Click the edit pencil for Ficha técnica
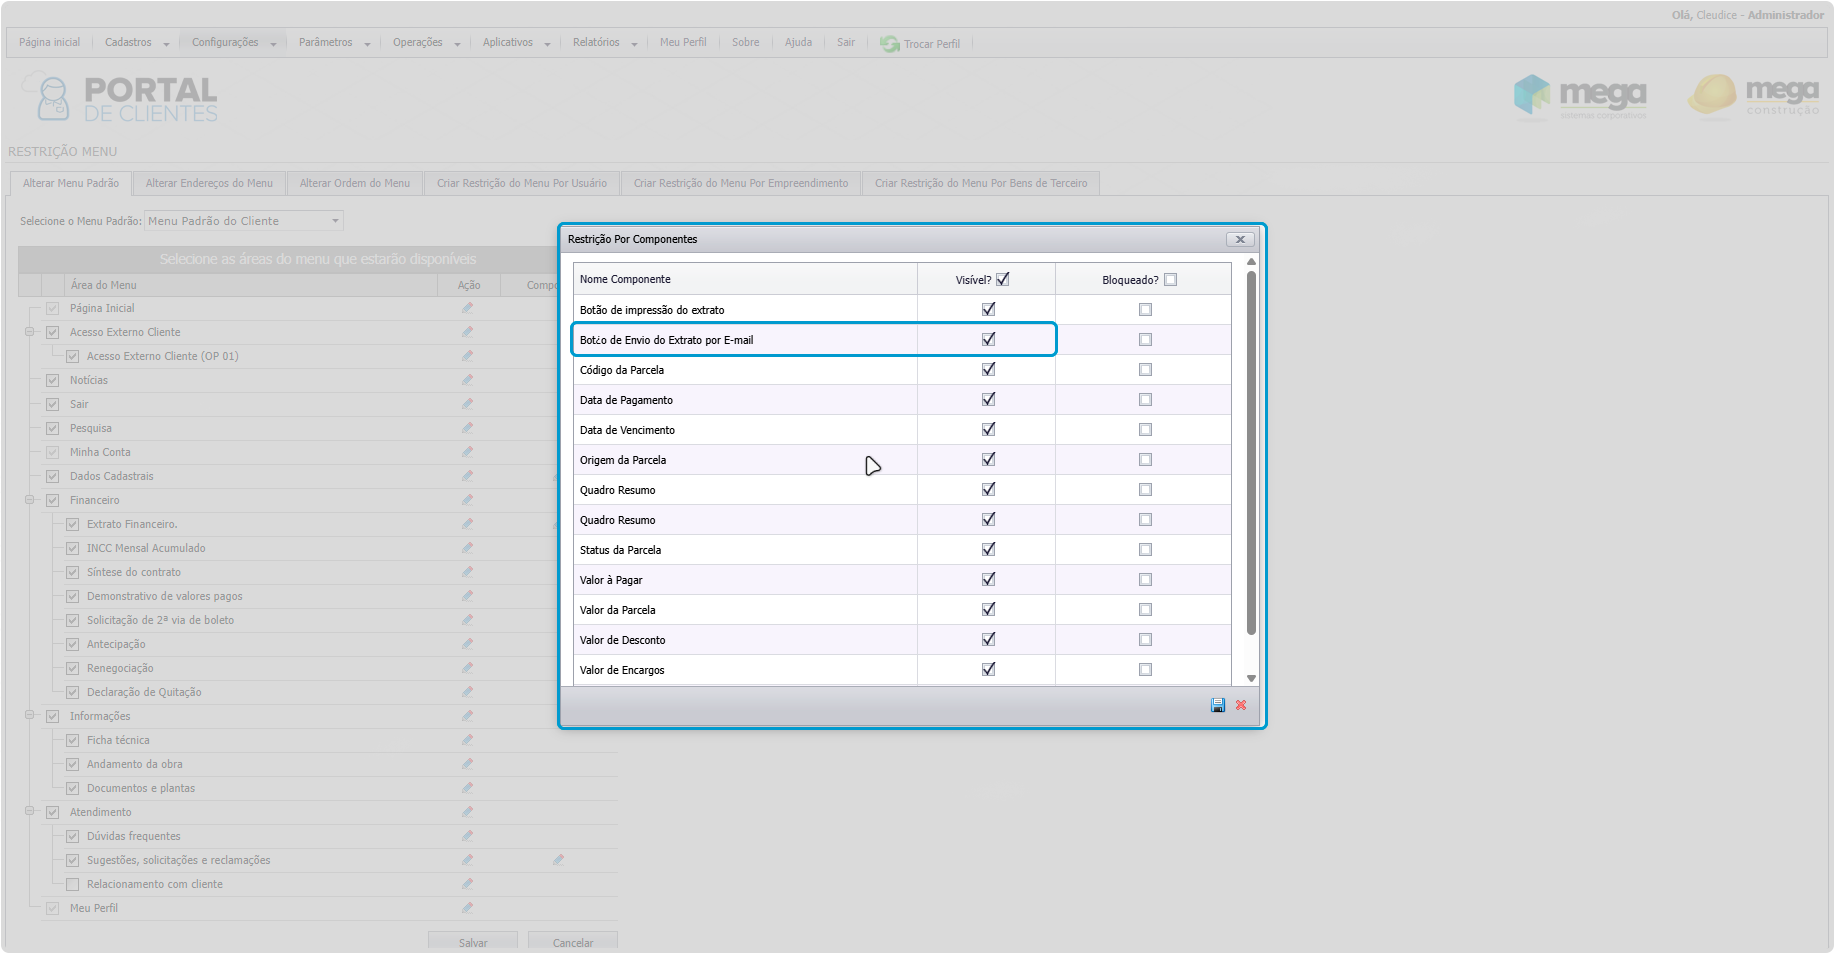 [x=467, y=740]
